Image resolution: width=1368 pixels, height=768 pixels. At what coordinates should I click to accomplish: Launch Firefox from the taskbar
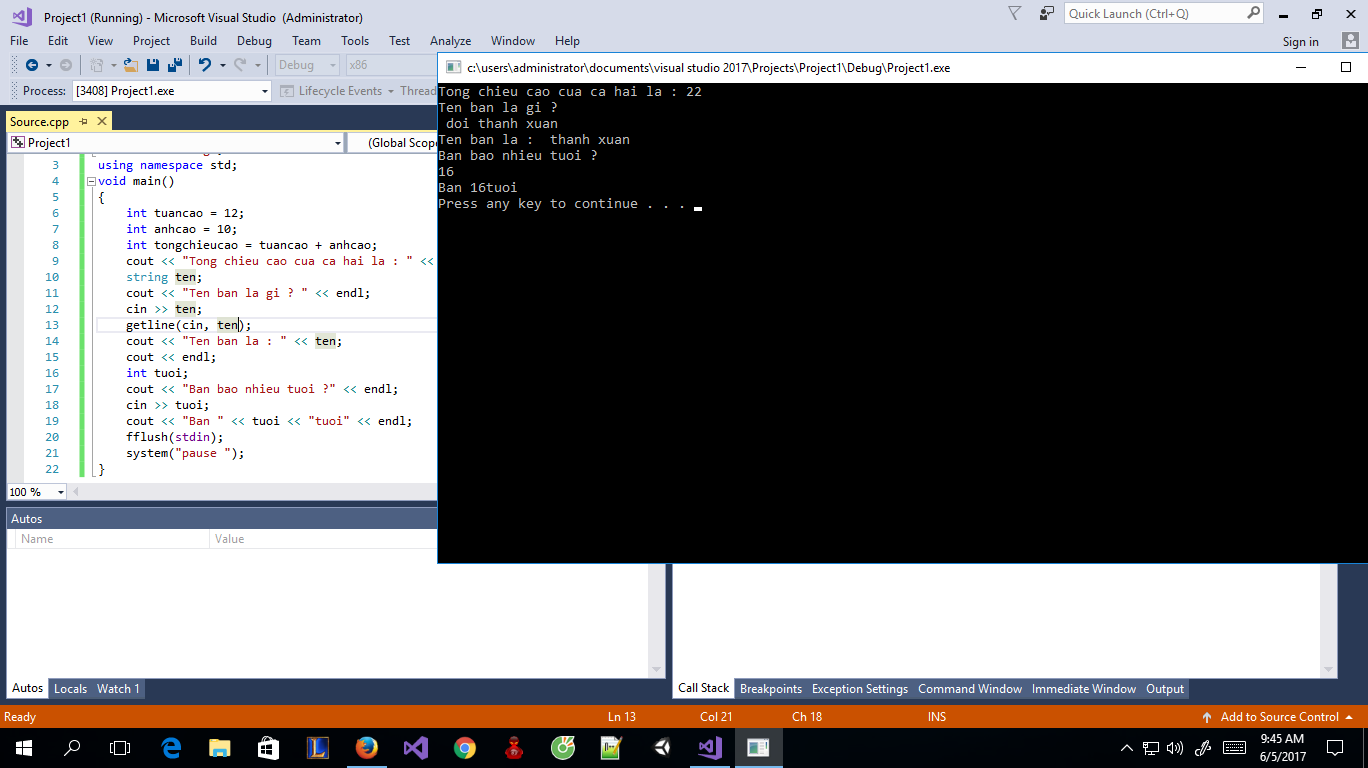[x=367, y=747]
